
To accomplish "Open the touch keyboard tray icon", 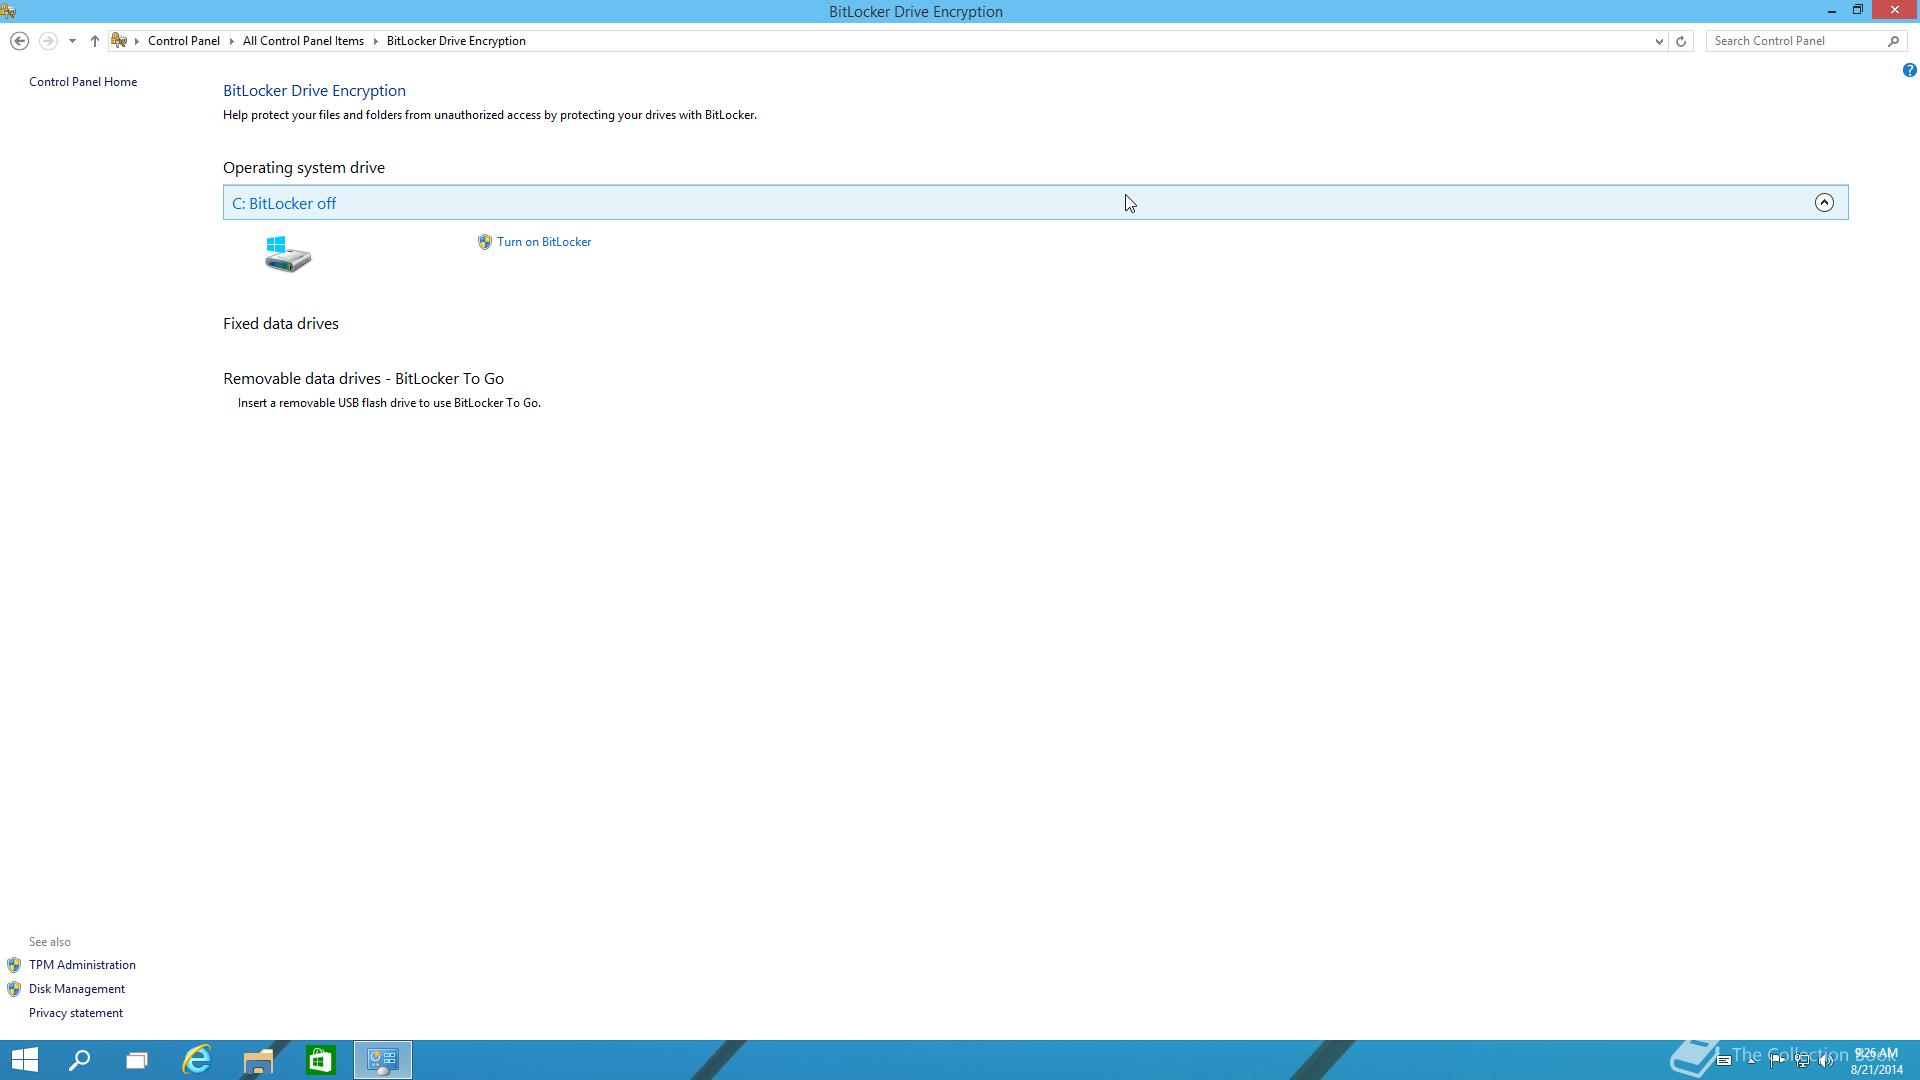I will [1724, 1061].
